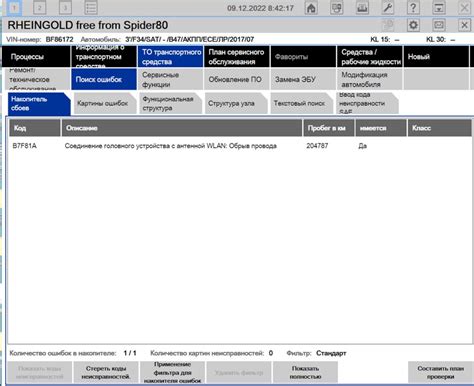Switch to session number 2 icon
The image size is (474, 386).
click(x=40, y=8)
